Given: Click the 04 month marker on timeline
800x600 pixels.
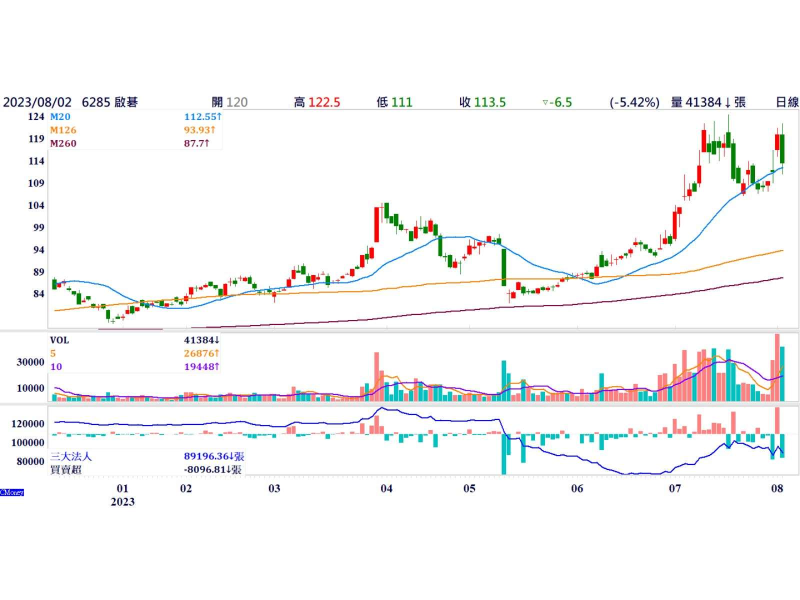Looking at the screenshot, I should click(386, 489).
